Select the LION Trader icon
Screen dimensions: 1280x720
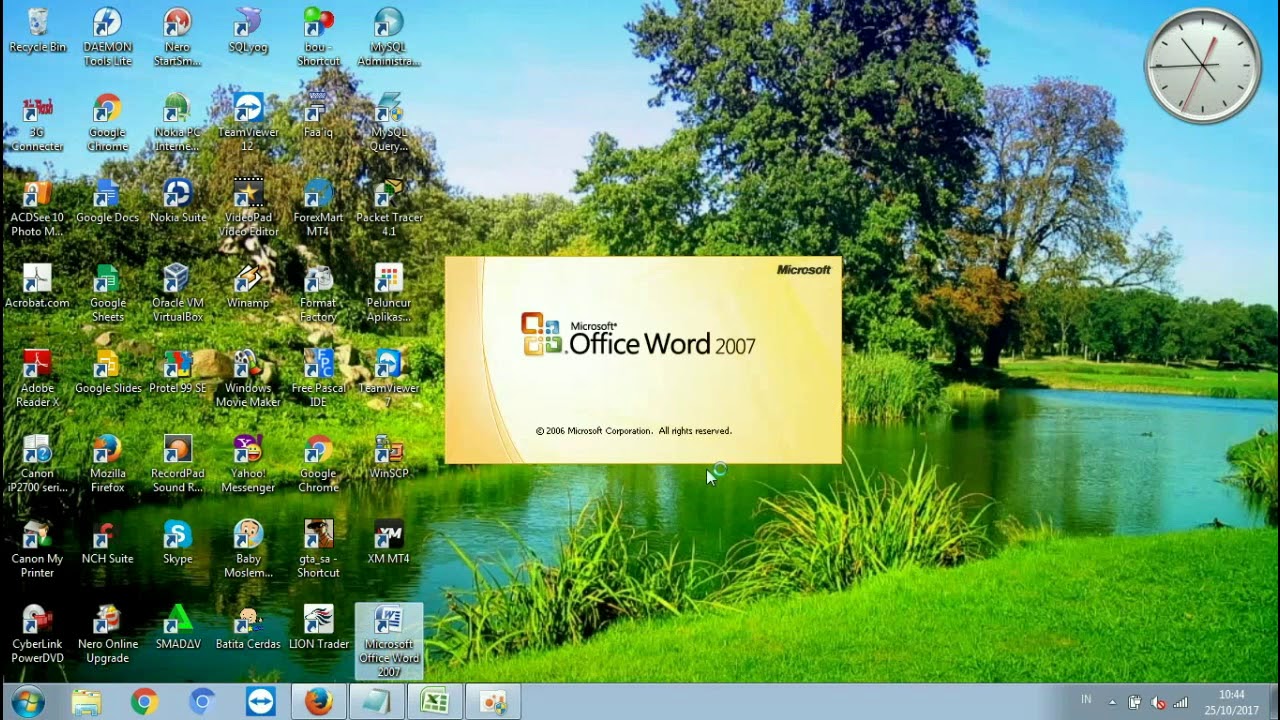tap(318, 628)
